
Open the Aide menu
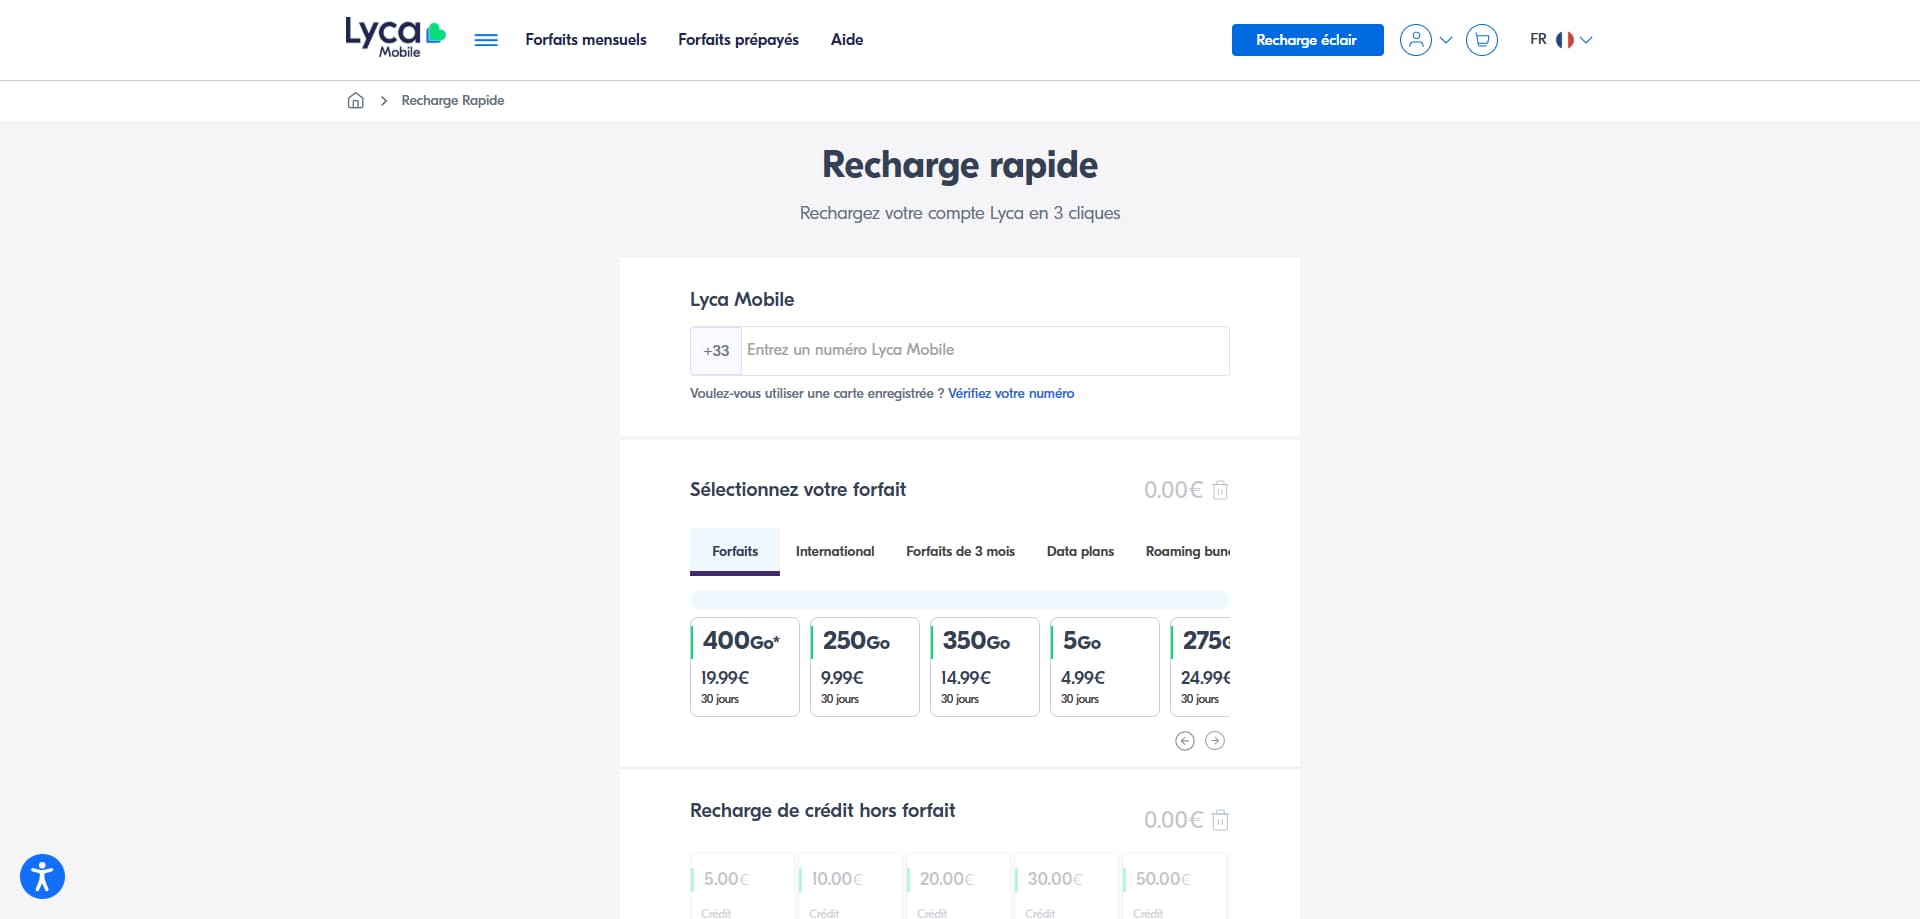point(847,40)
